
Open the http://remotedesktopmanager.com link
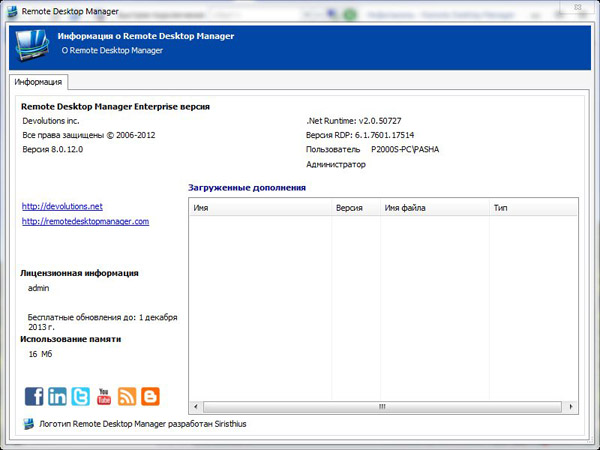pos(85,221)
